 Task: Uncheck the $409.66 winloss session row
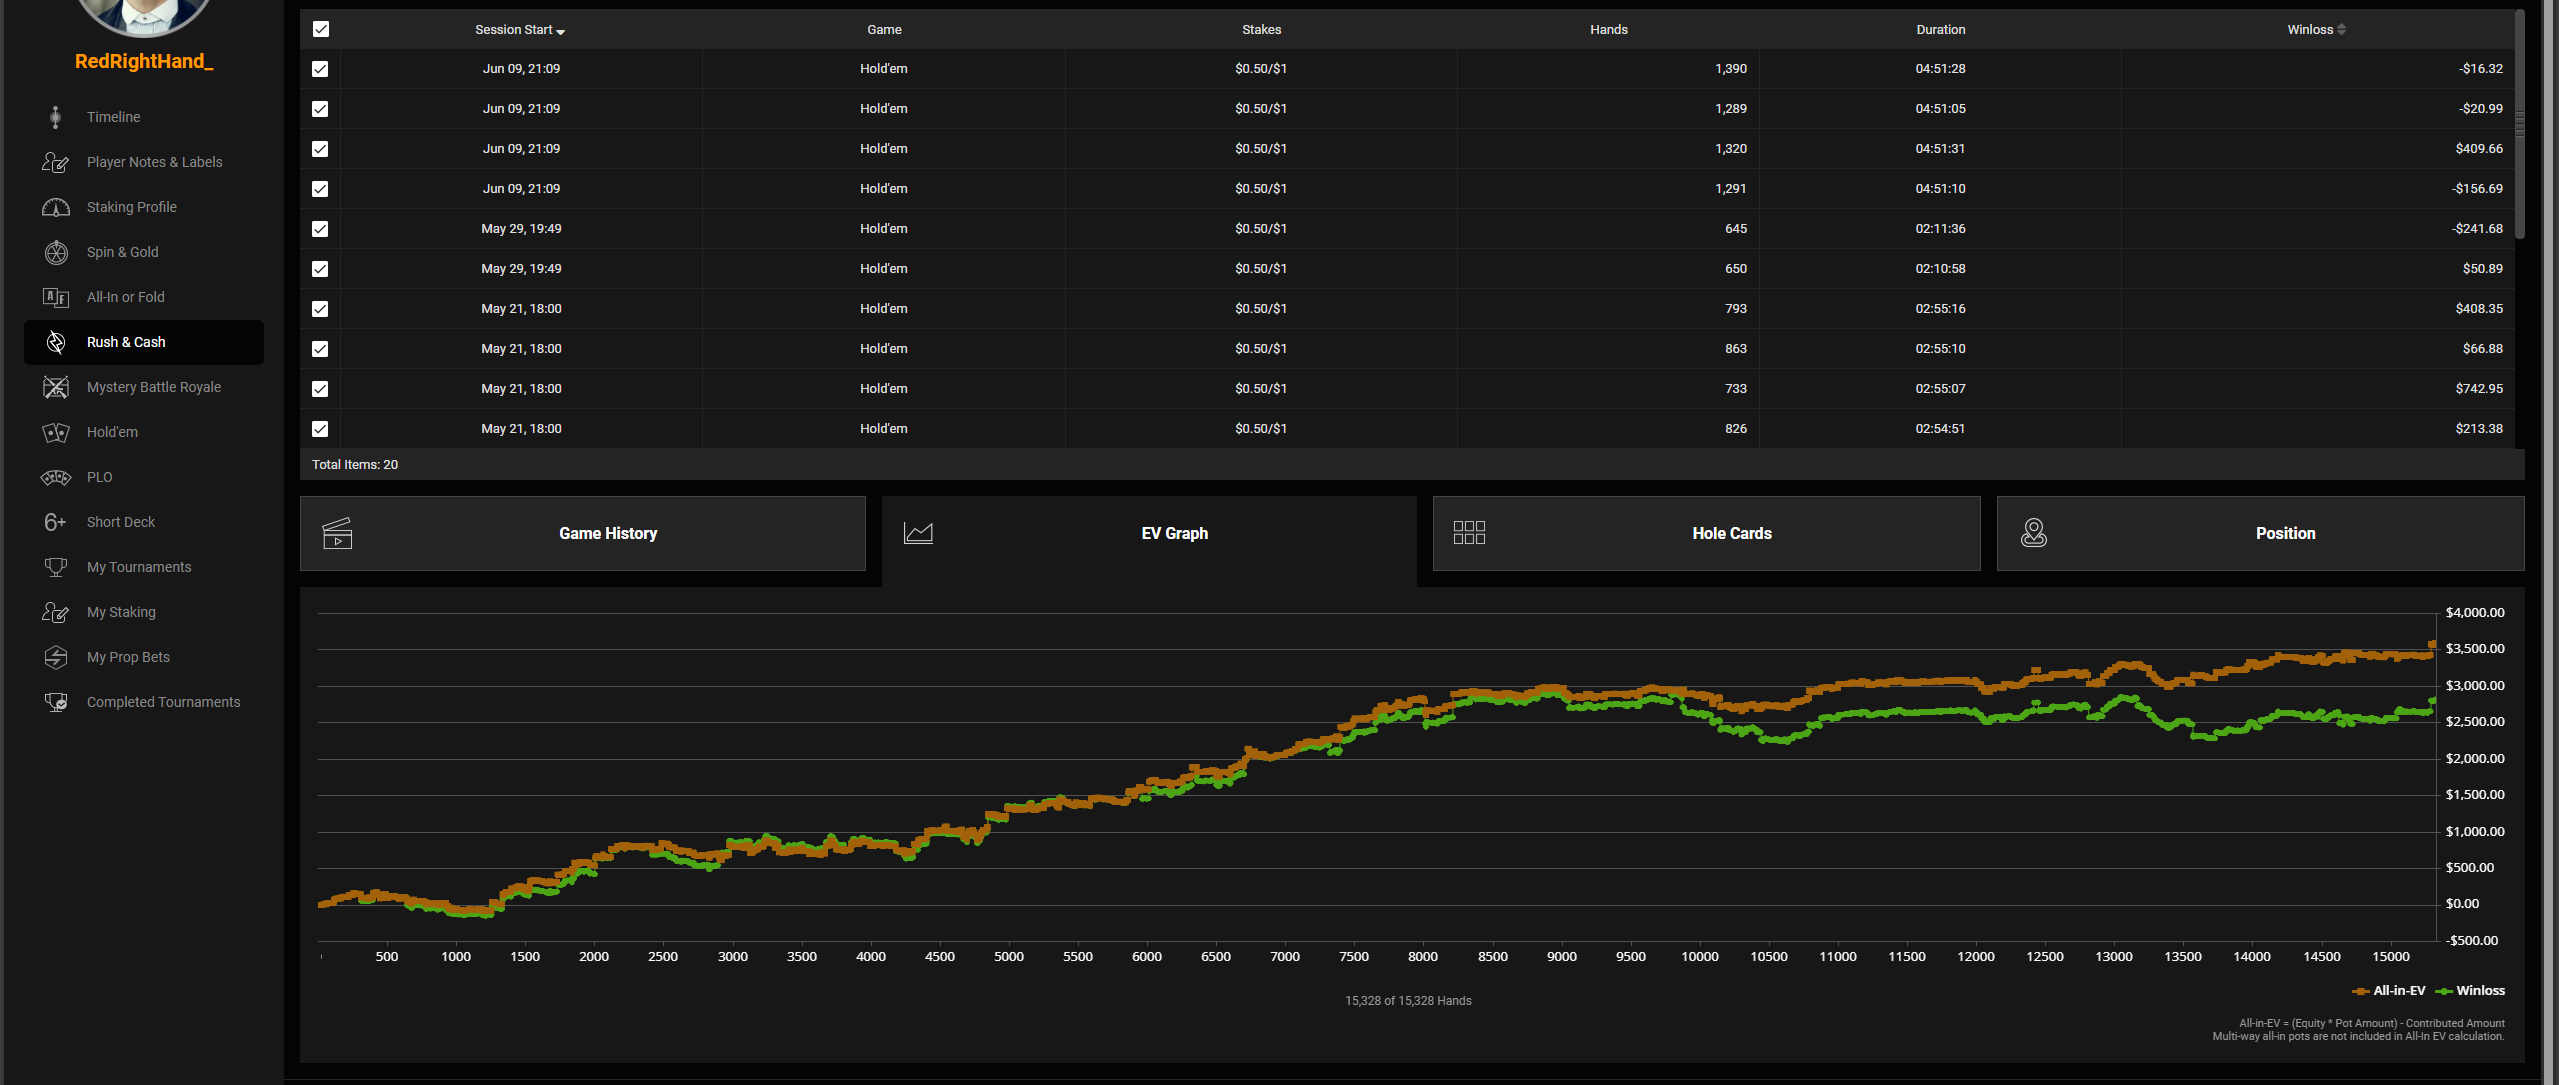[320, 149]
